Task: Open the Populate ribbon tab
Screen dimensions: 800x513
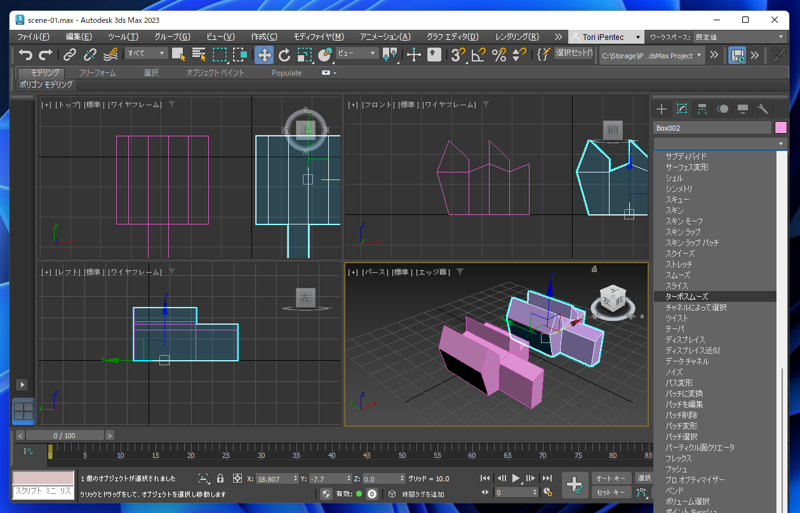Action: click(x=286, y=72)
